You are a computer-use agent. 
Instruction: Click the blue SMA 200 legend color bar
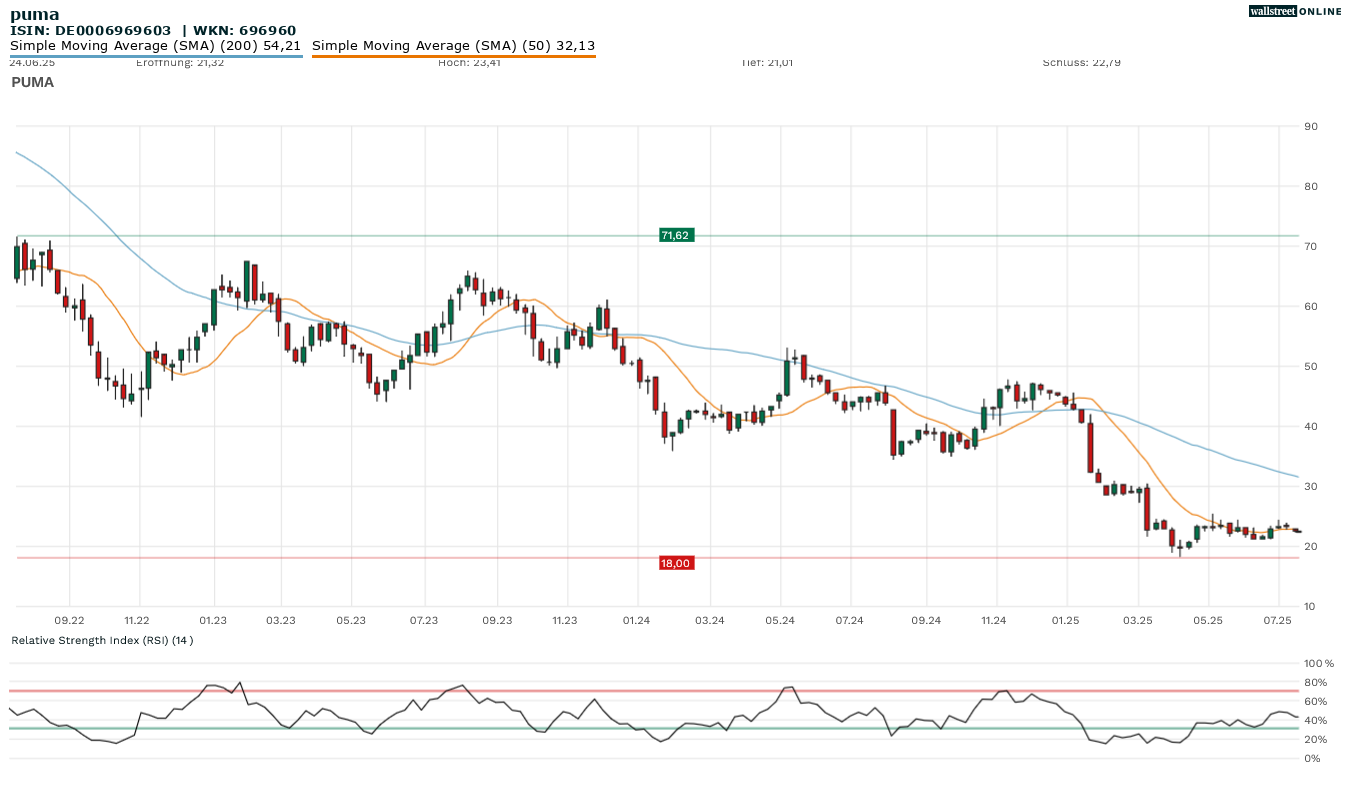(156, 57)
